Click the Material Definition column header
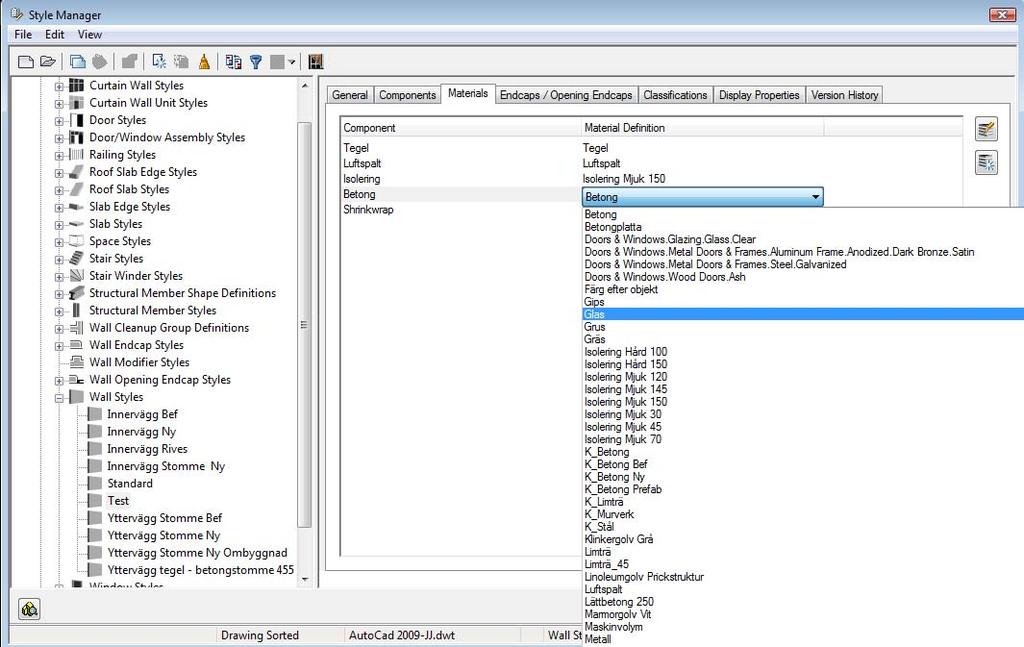This screenshot has height=647, width=1024. coord(702,128)
